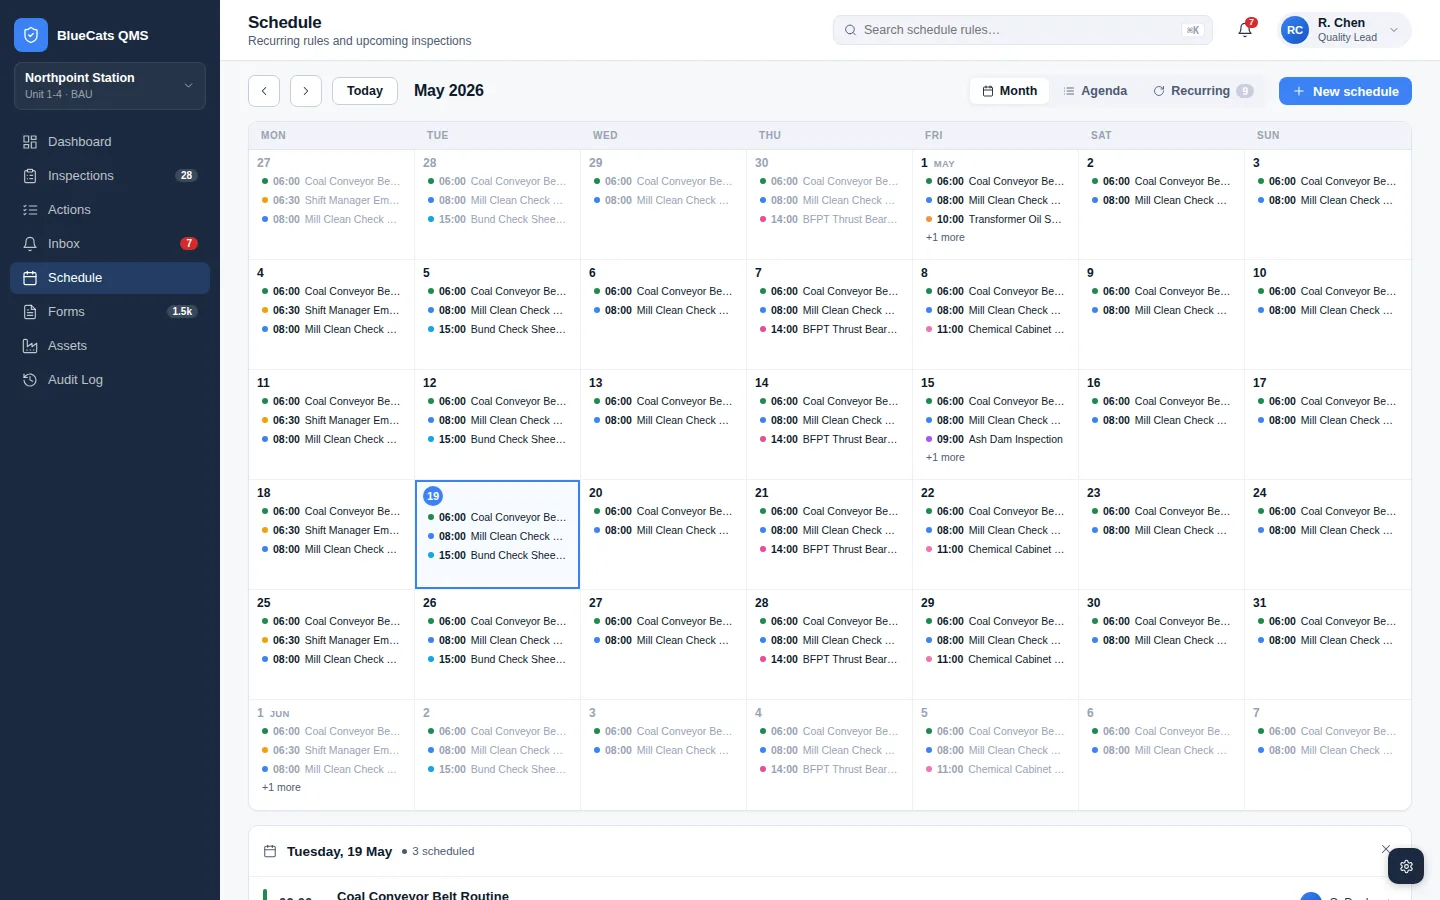Open the R. Chen account menu chevron
Viewport: 1440px width, 900px height.
[1394, 30]
